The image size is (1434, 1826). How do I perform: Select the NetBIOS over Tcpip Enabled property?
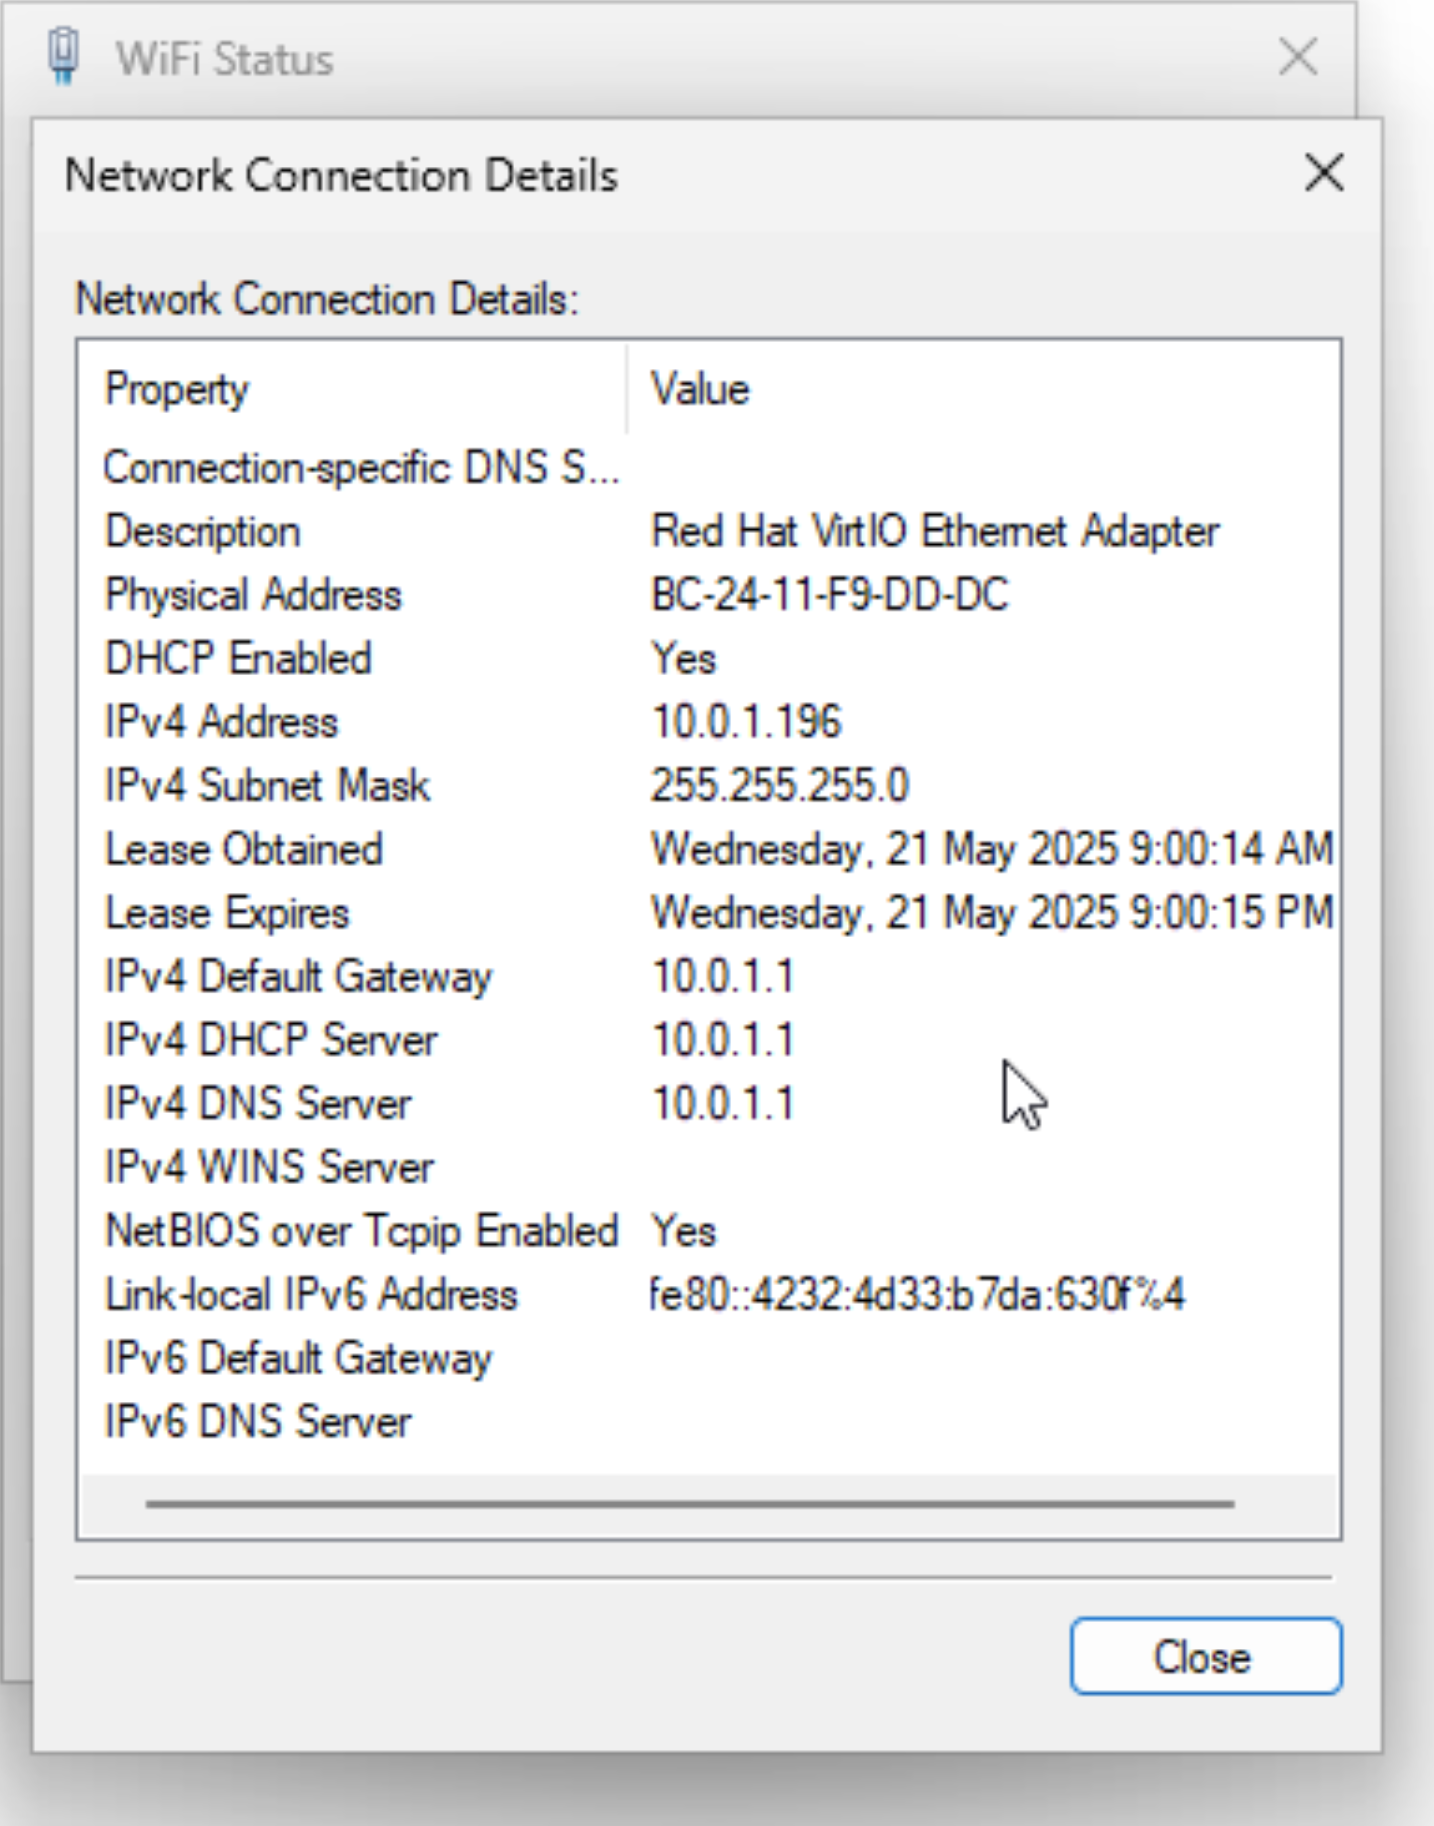tap(361, 1231)
